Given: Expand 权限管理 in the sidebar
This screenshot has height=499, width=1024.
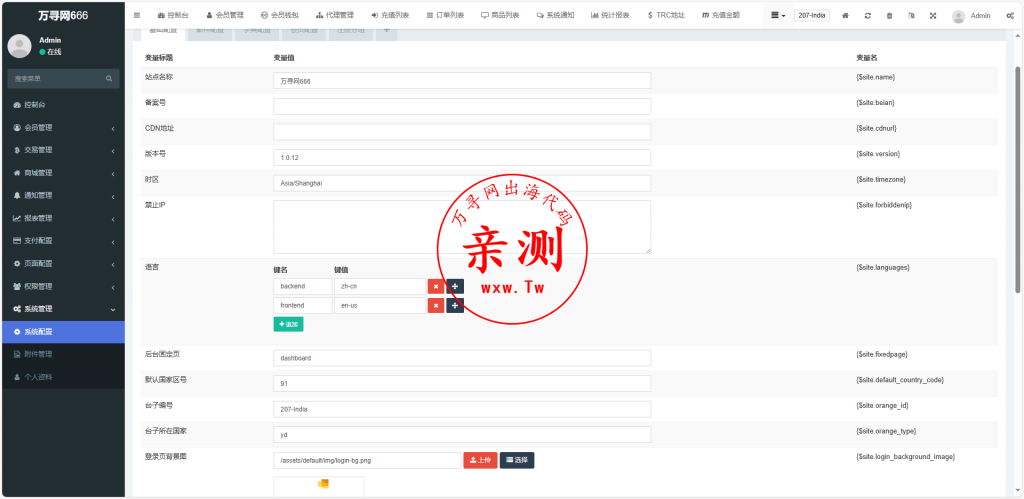Looking at the screenshot, I should 62,286.
